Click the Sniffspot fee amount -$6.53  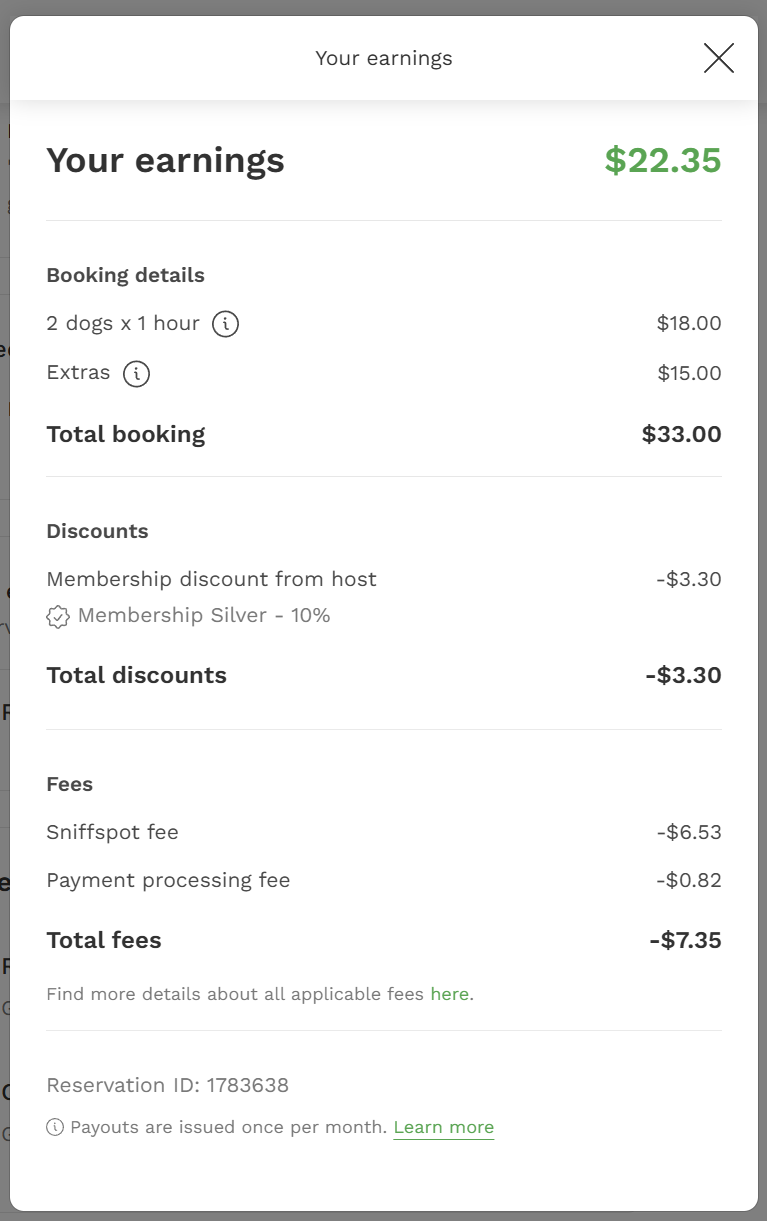click(689, 832)
